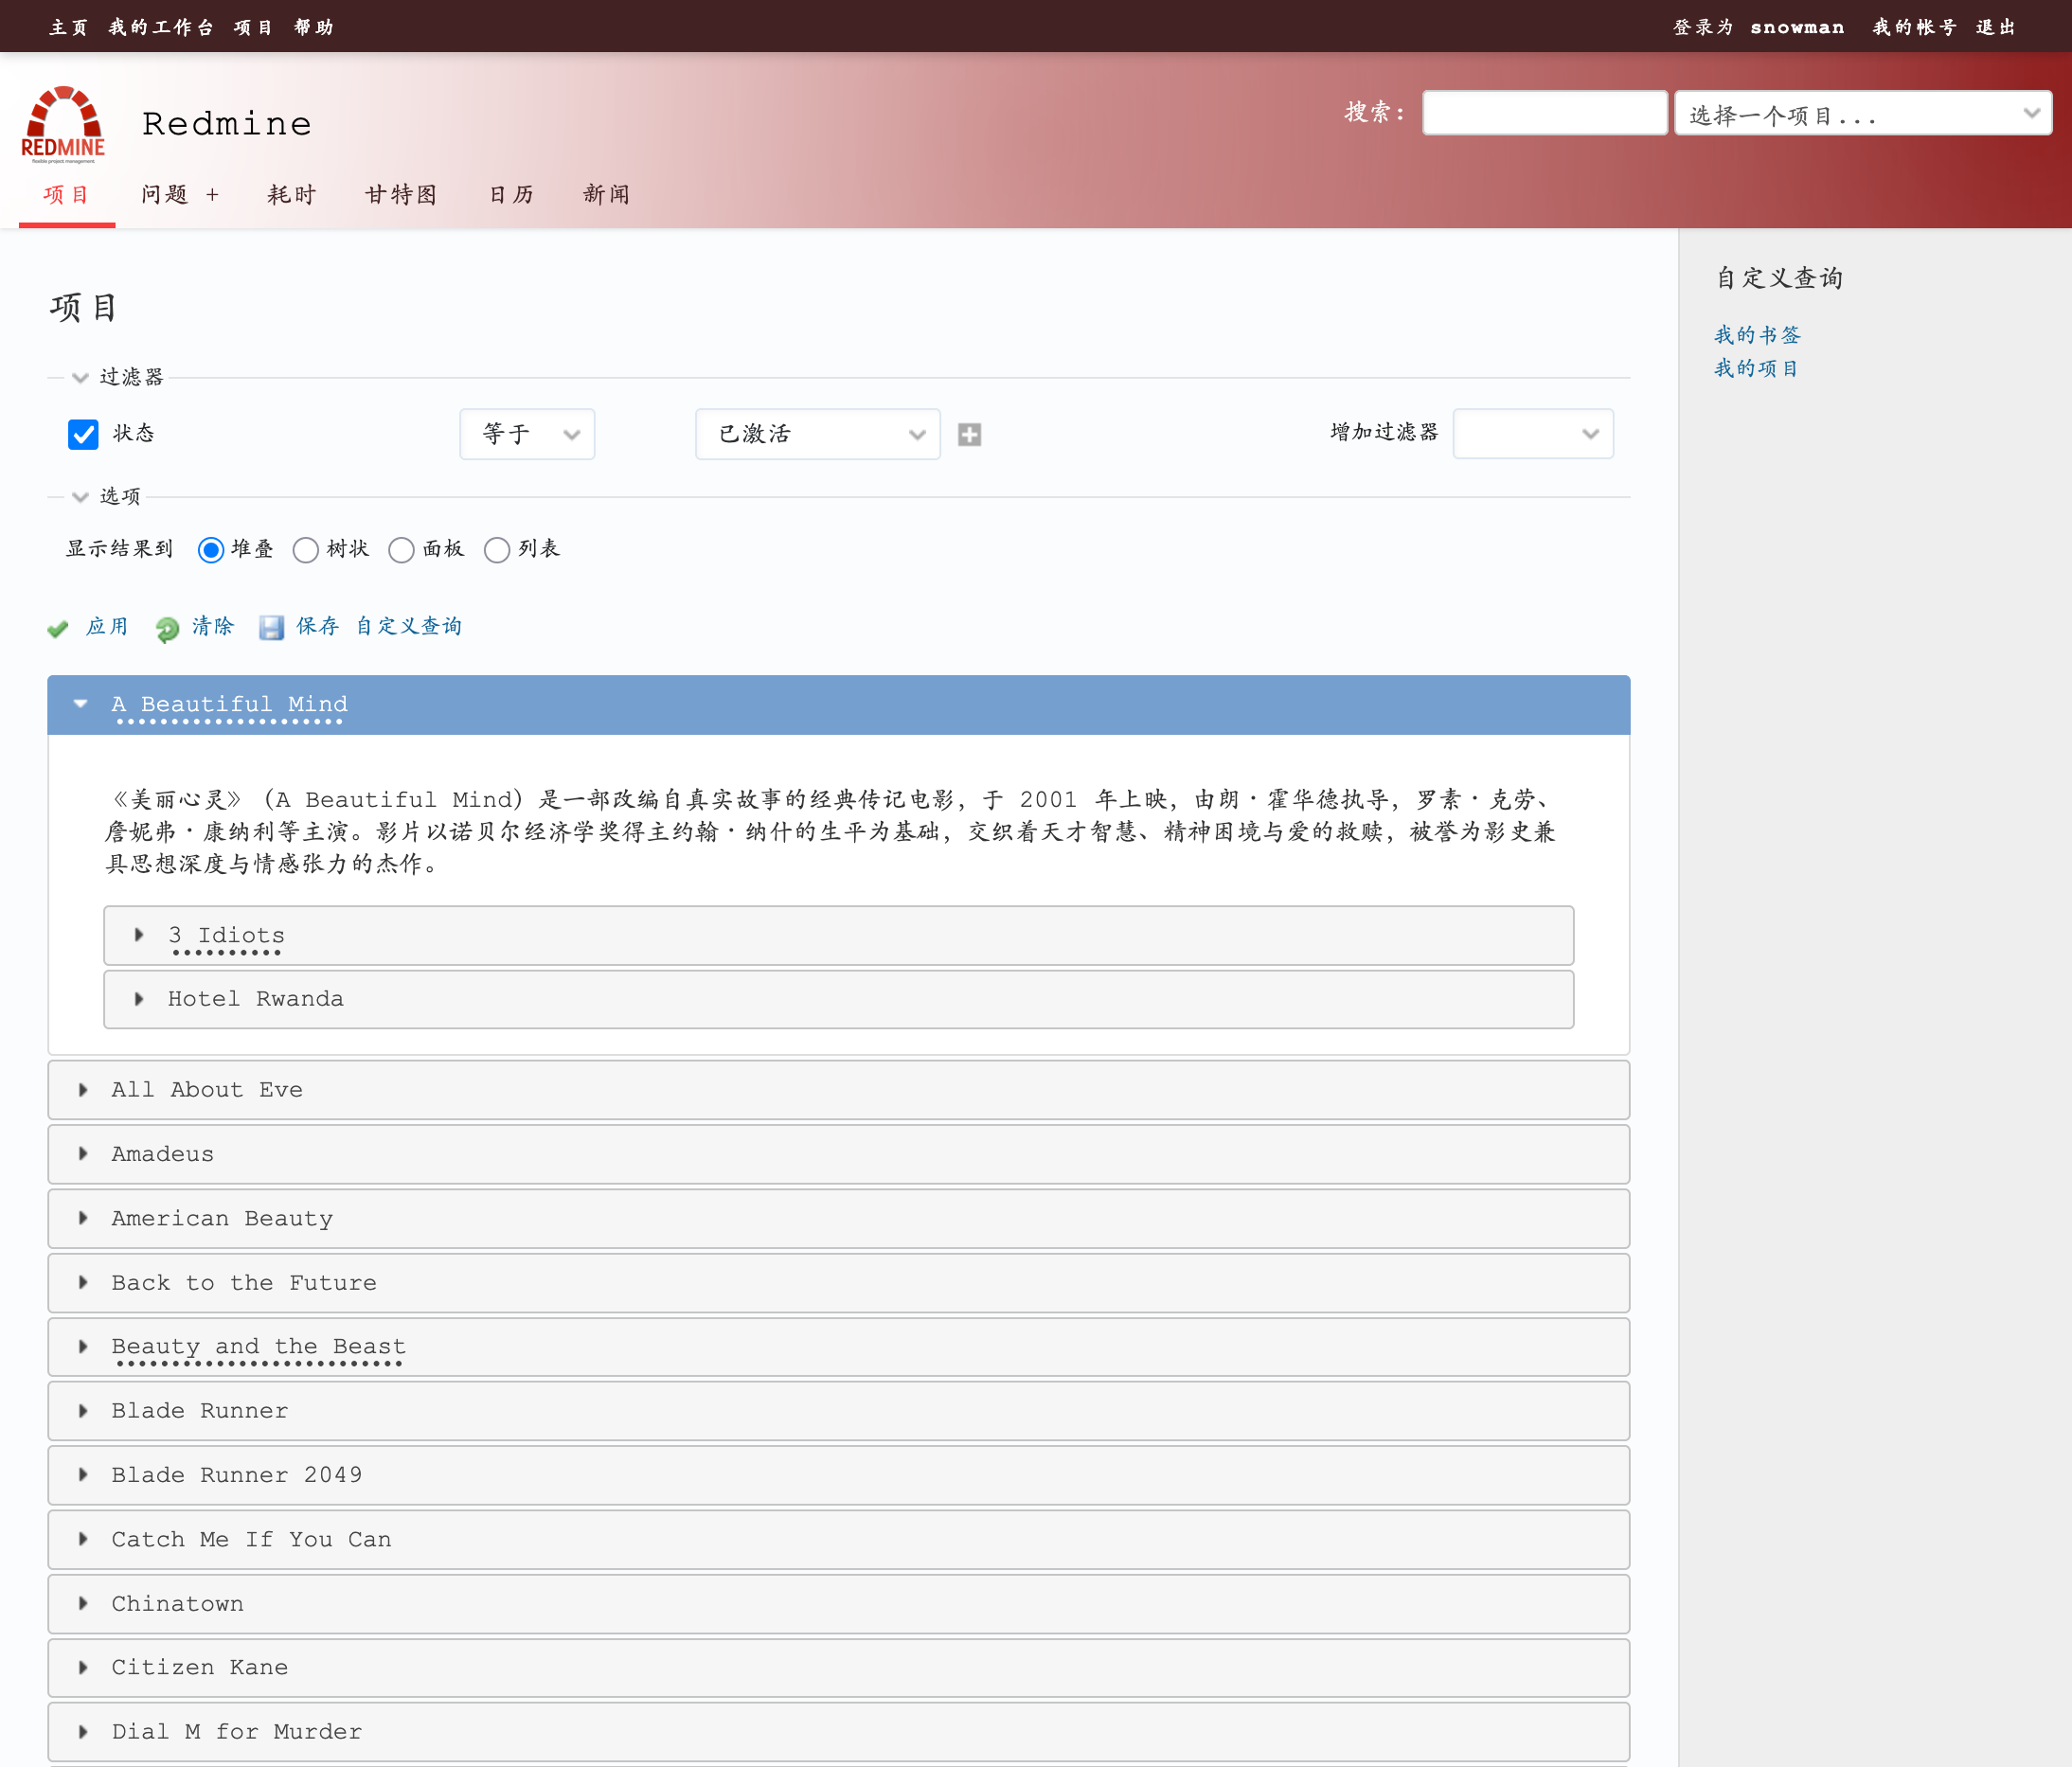The image size is (2072, 1767).
Task: Switch to the 耗时 tab
Action: tap(292, 195)
